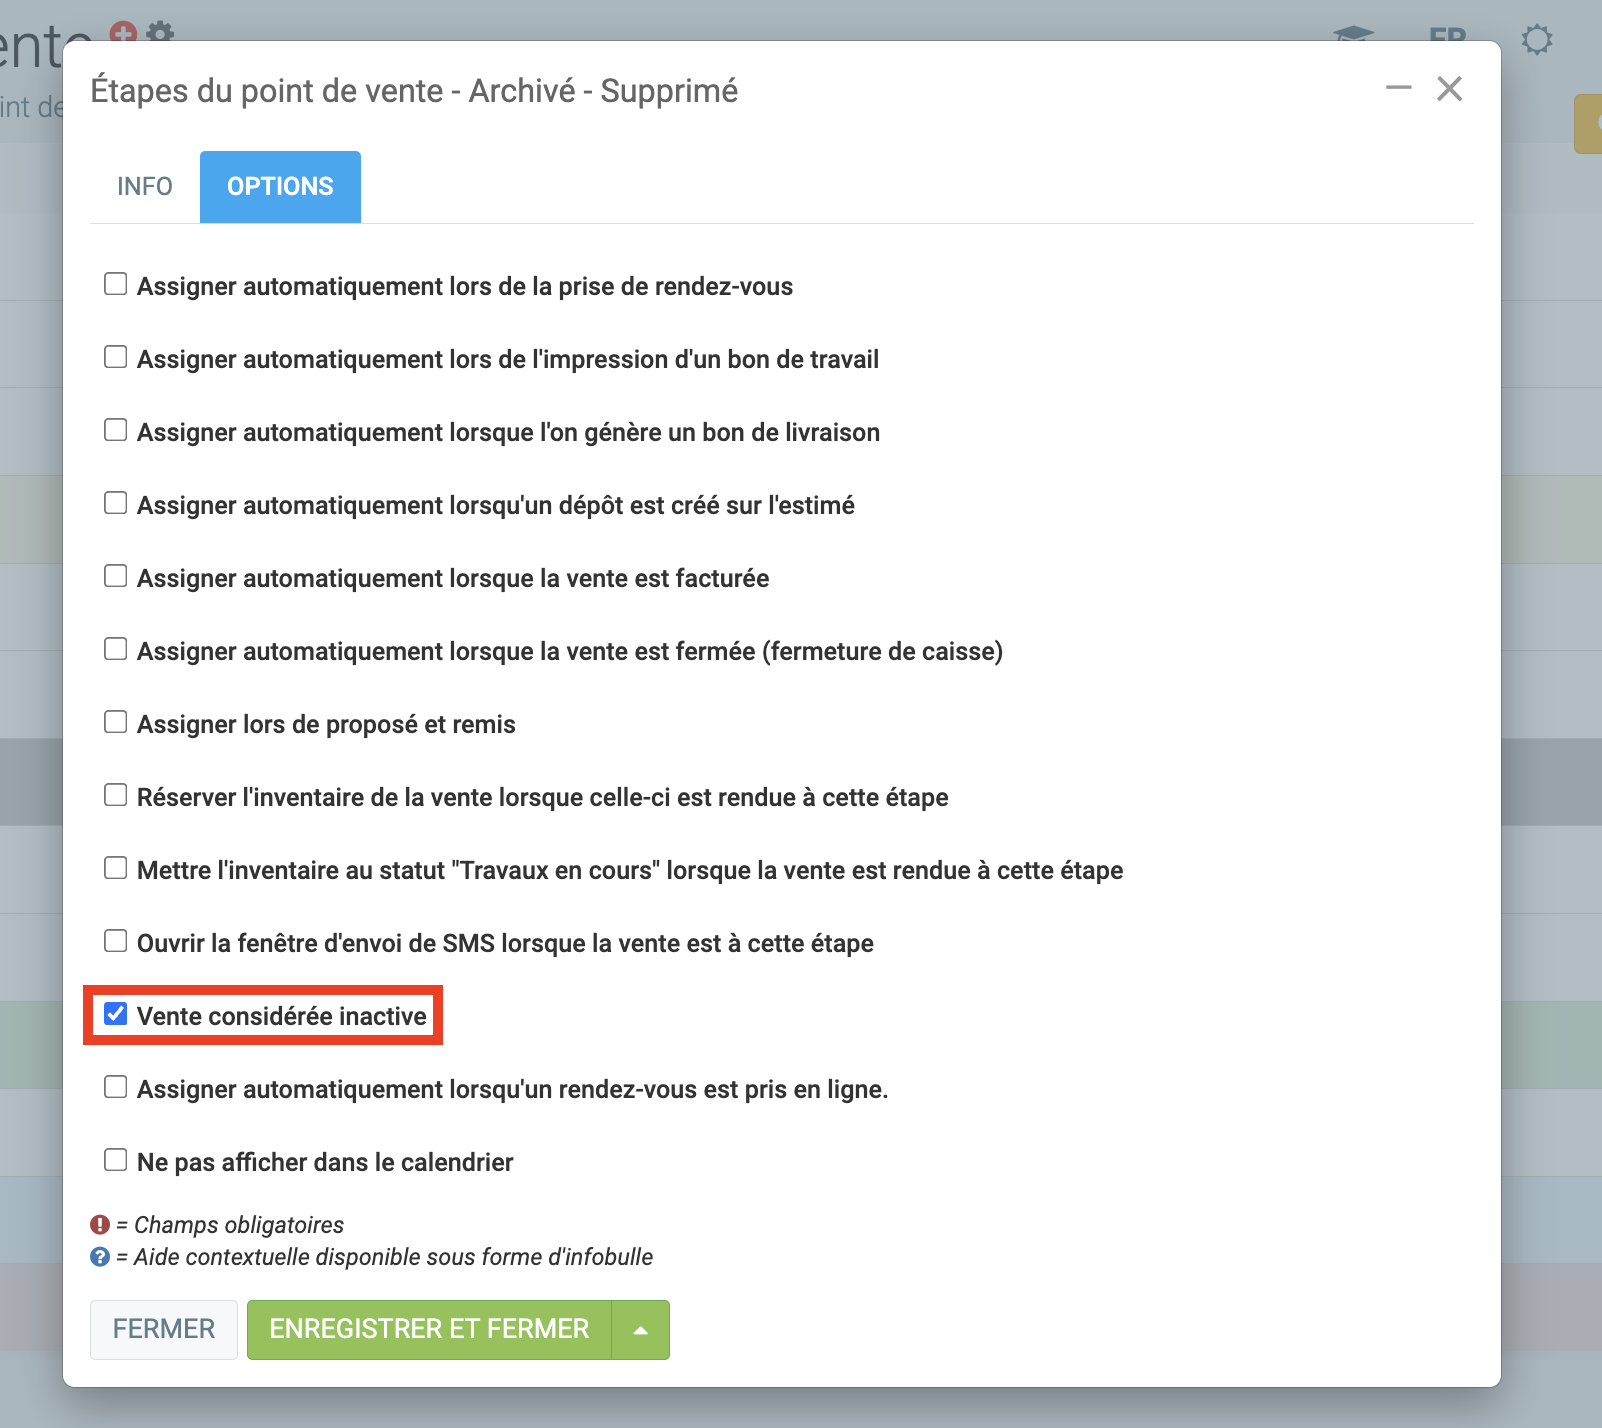Switch to the INFO tab

(145, 187)
